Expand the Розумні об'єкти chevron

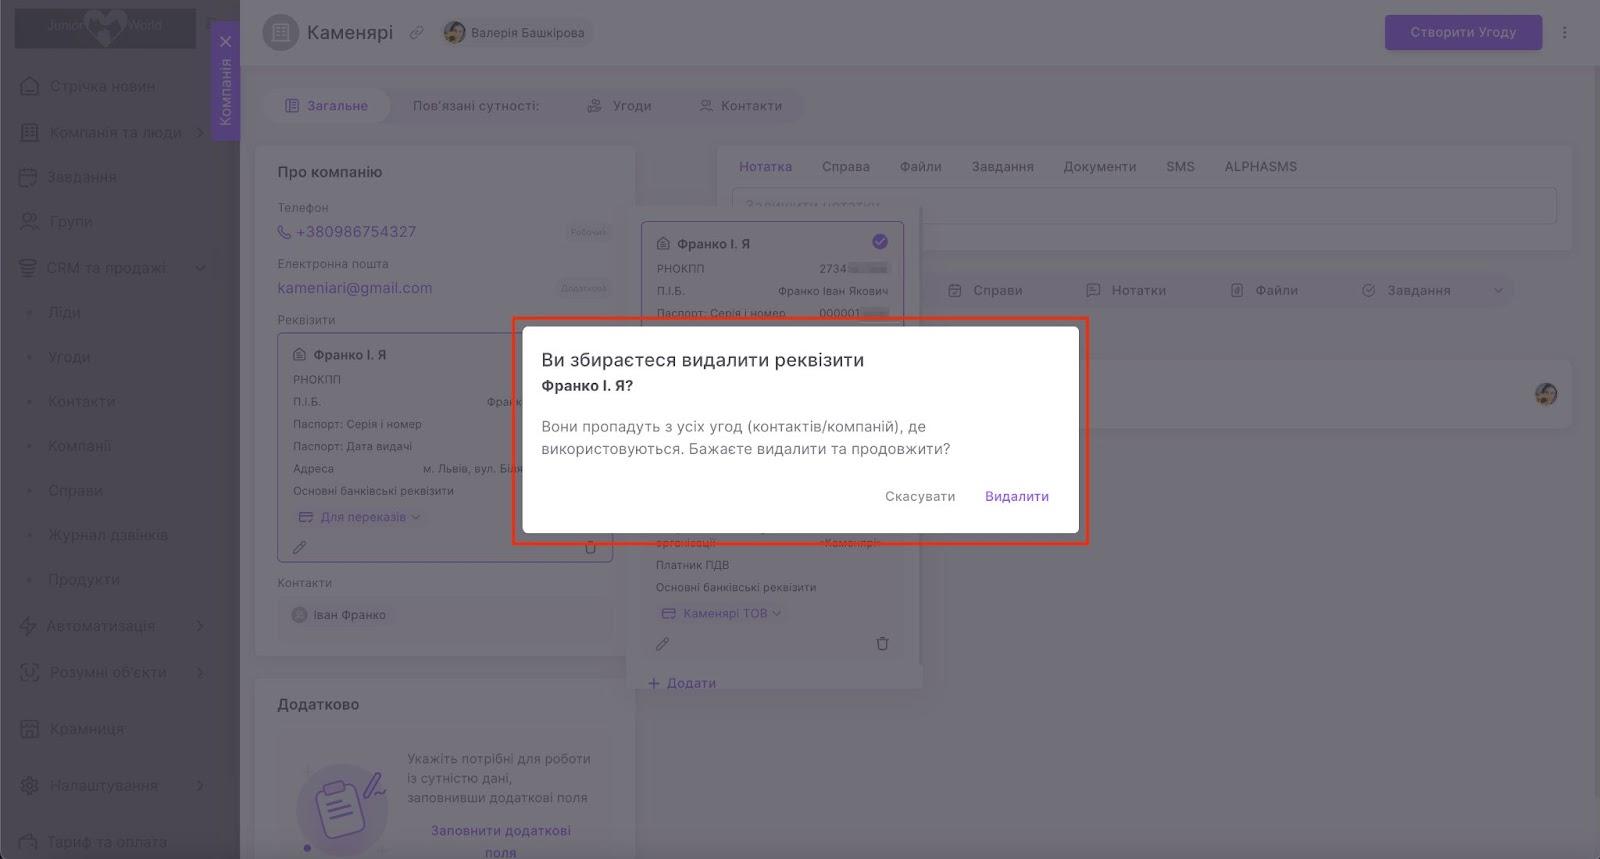tap(200, 672)
